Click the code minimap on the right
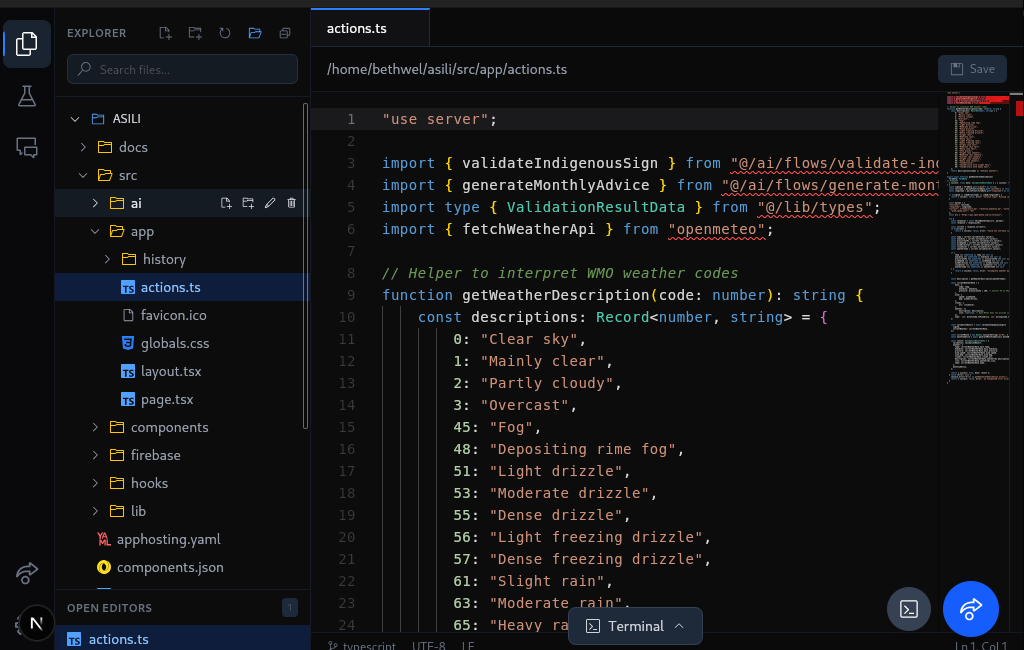1024x650 pixels. (978, 240)
